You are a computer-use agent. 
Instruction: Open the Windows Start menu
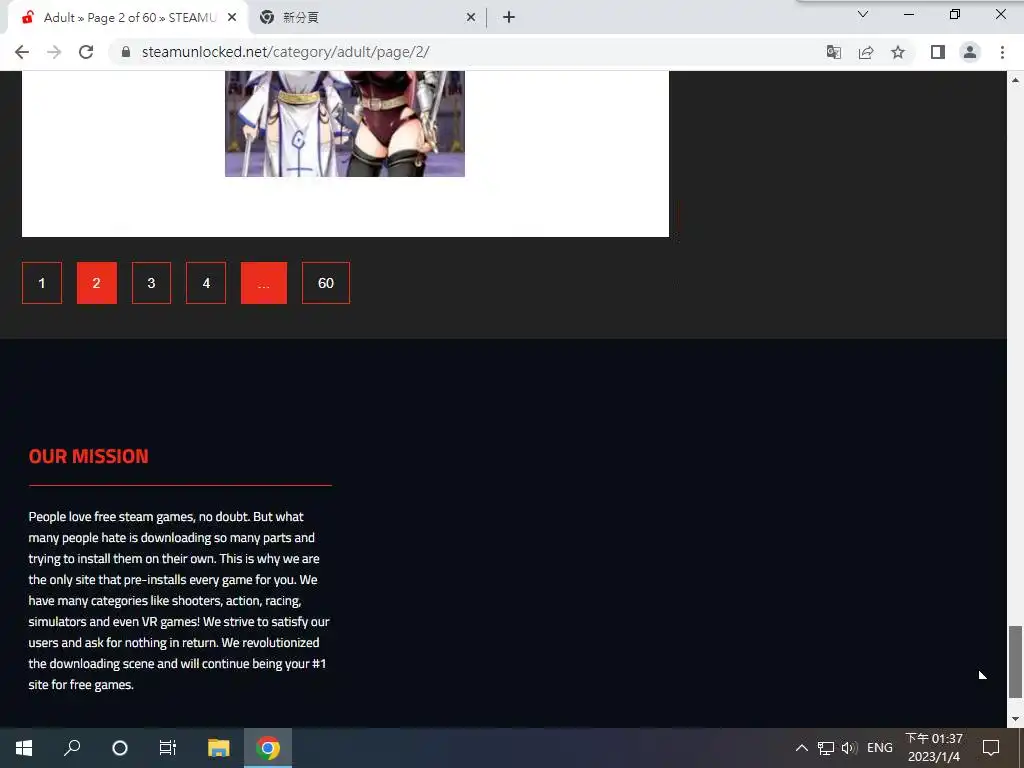pos(24,748)
